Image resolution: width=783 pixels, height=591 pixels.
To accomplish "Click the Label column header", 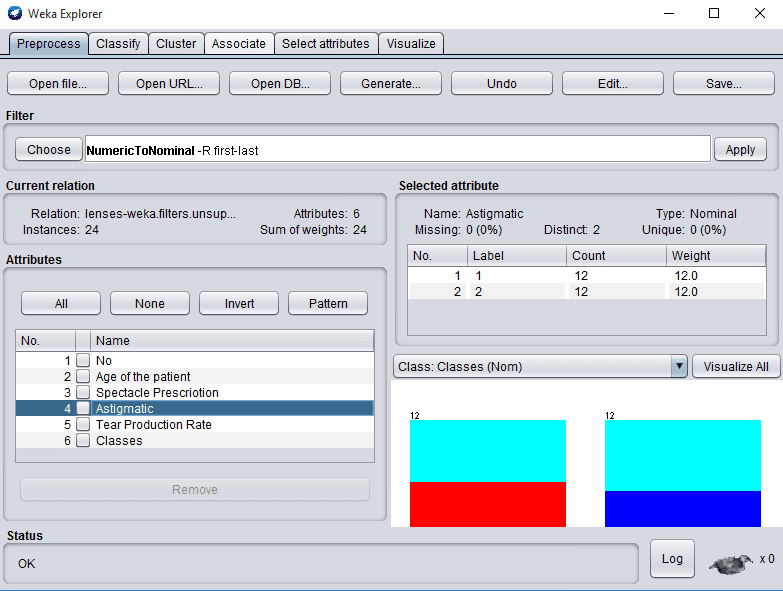I will click(517, 256).
